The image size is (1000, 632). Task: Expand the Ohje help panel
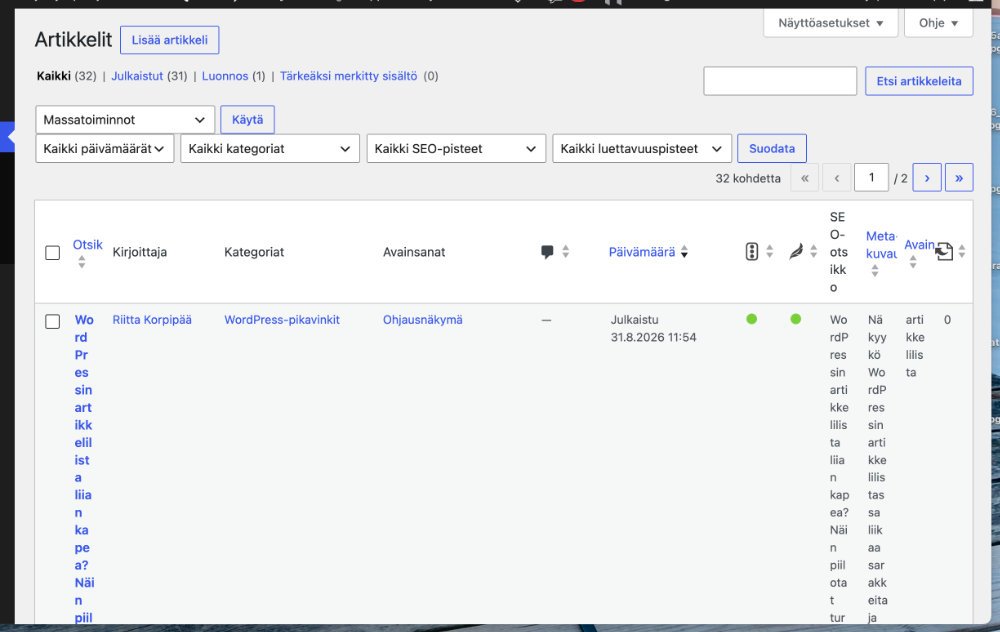pos(938,23)
